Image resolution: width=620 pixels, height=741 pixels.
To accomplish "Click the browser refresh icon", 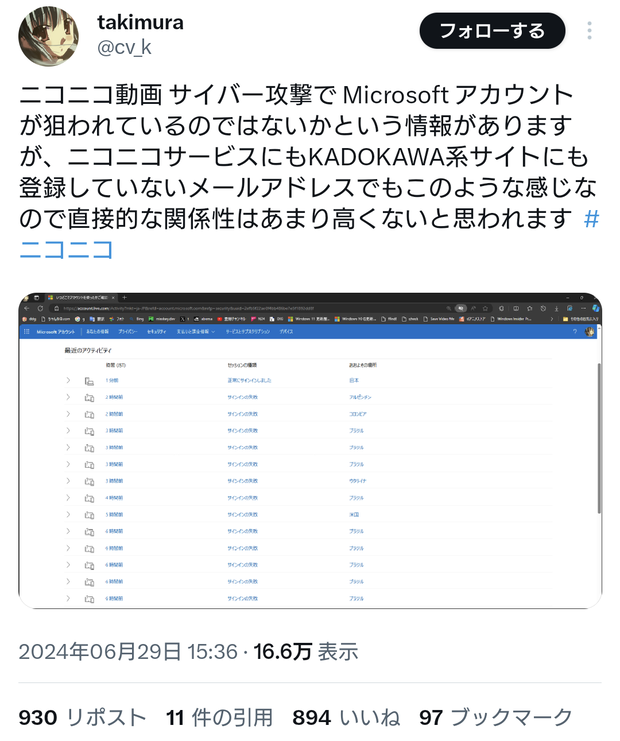I will 41,309.
